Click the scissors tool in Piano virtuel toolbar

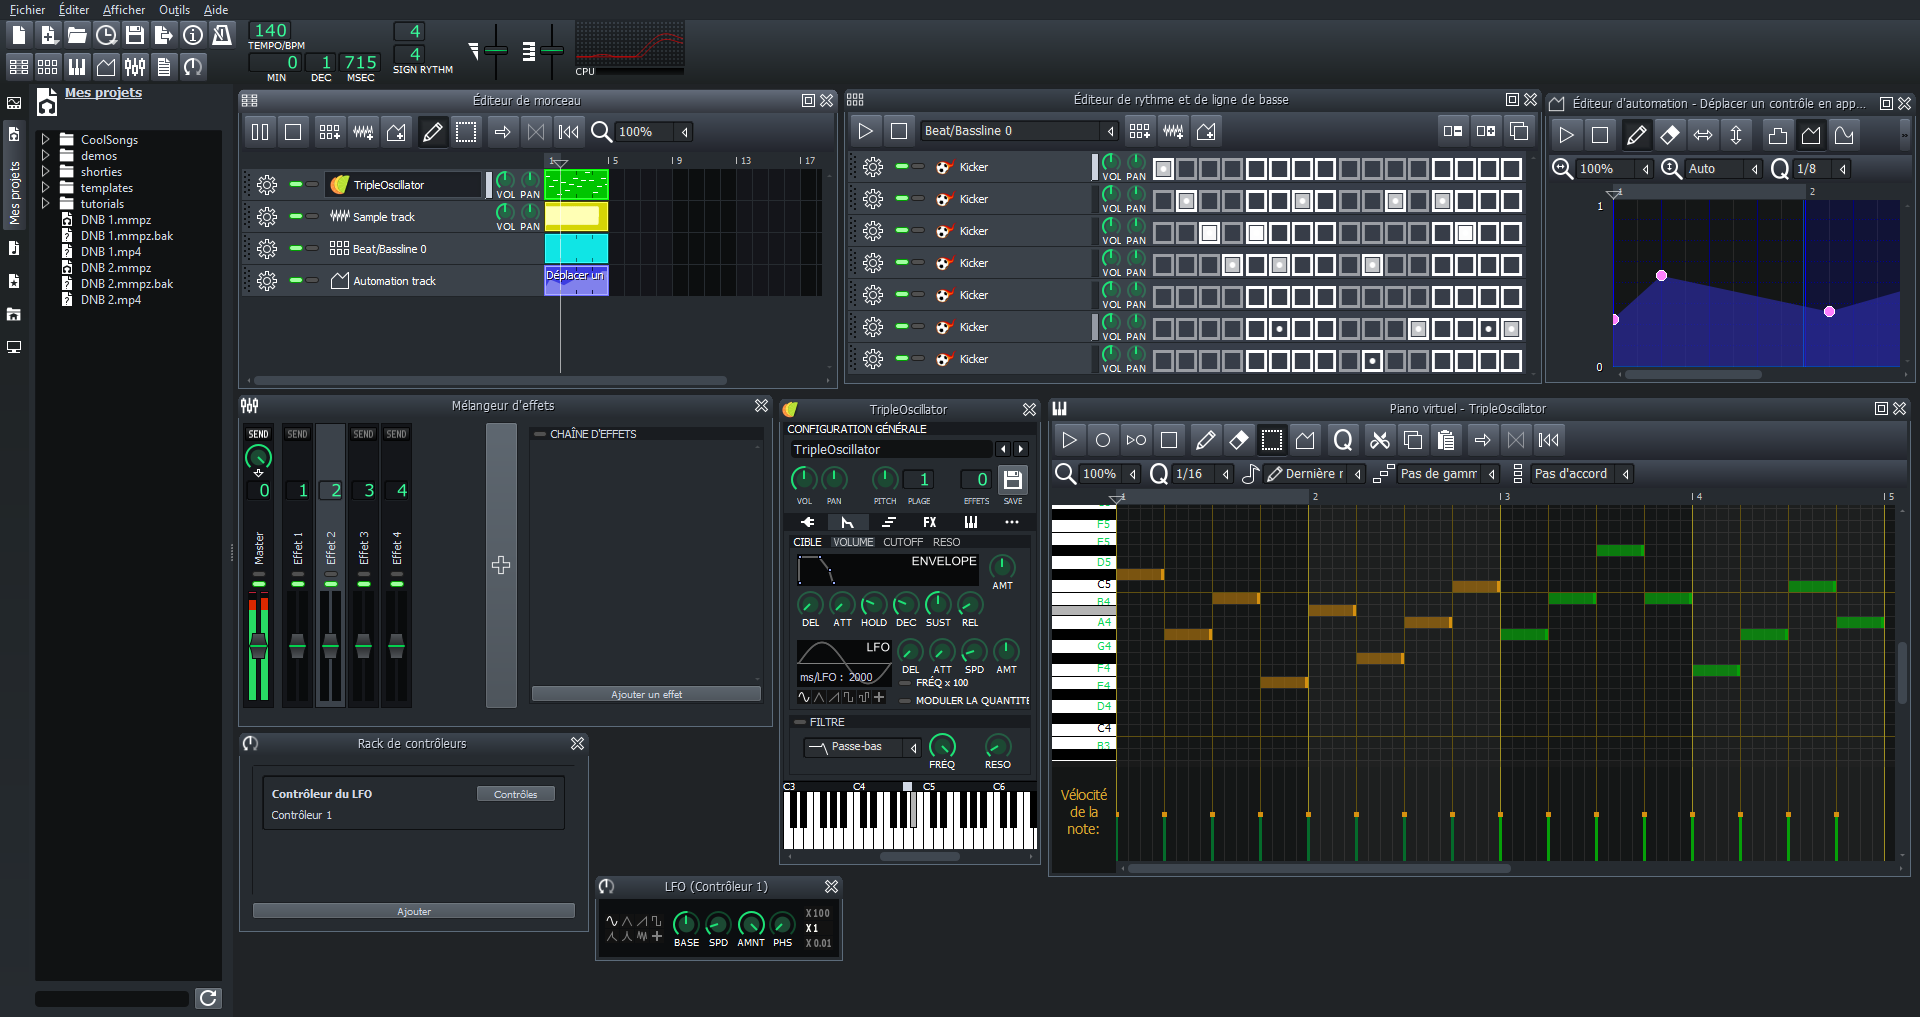tap(1379, 440)
